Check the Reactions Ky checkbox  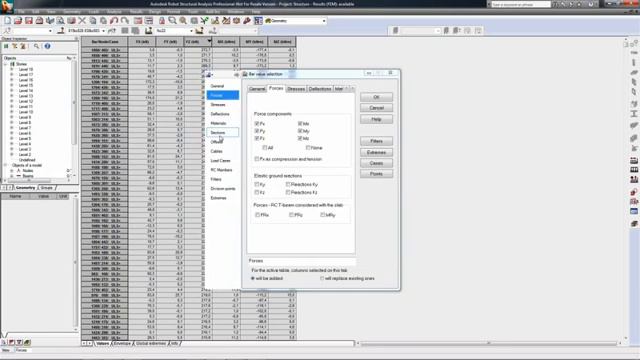[288, 184]
